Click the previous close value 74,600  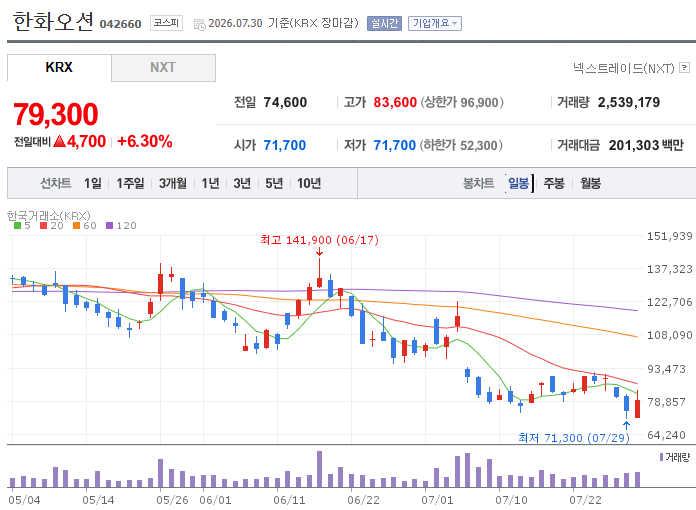click(285, 103)
